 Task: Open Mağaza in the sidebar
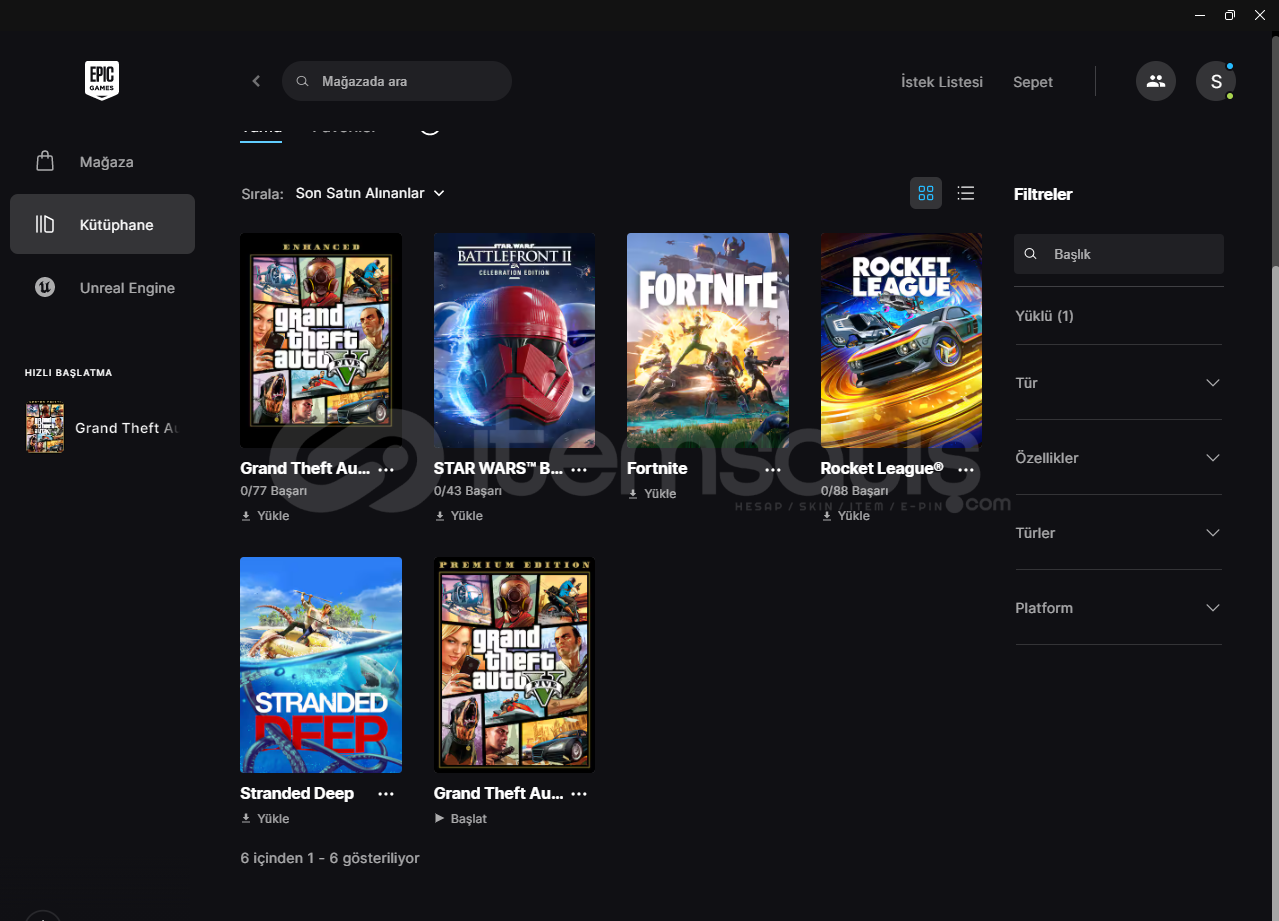[102, 161]
